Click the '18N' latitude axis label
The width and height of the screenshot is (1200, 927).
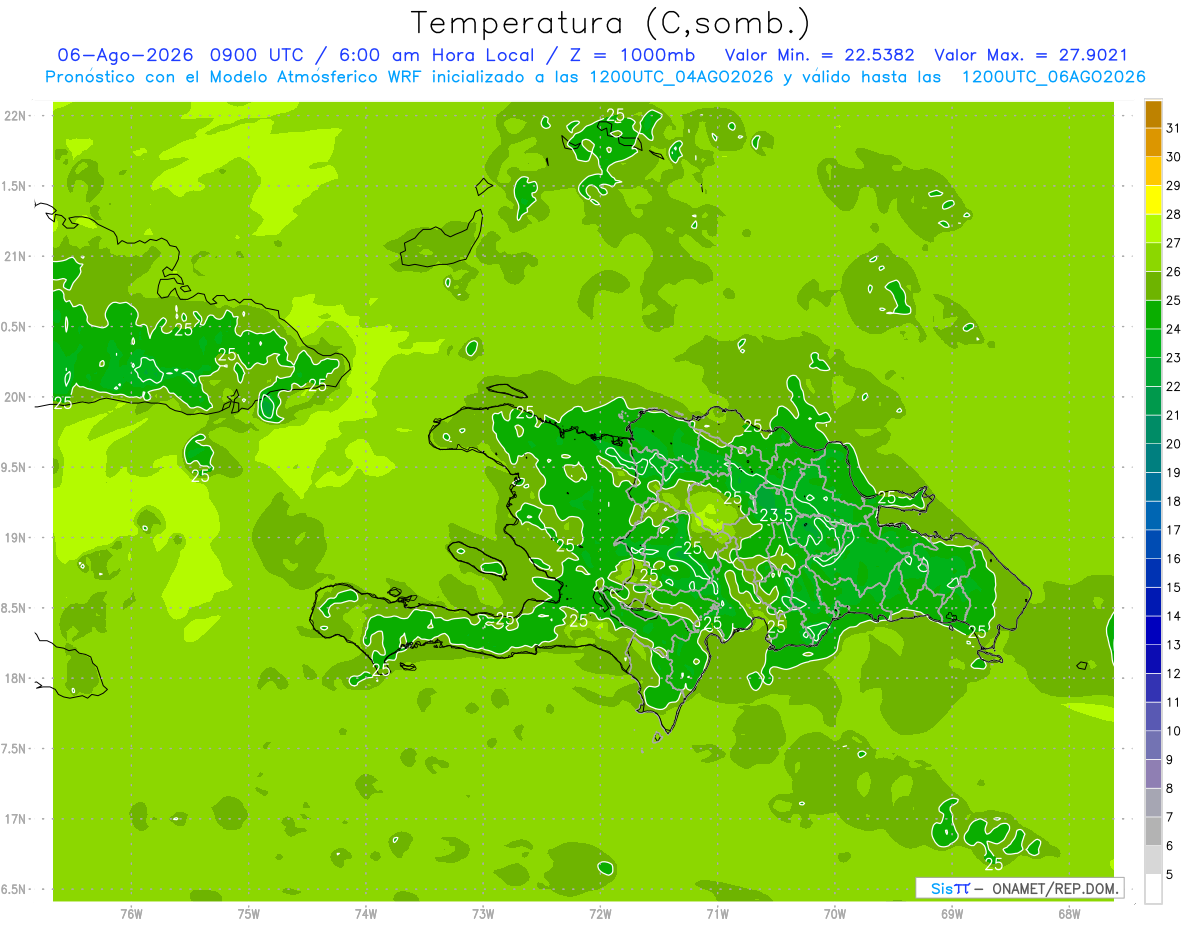(15, 678)
